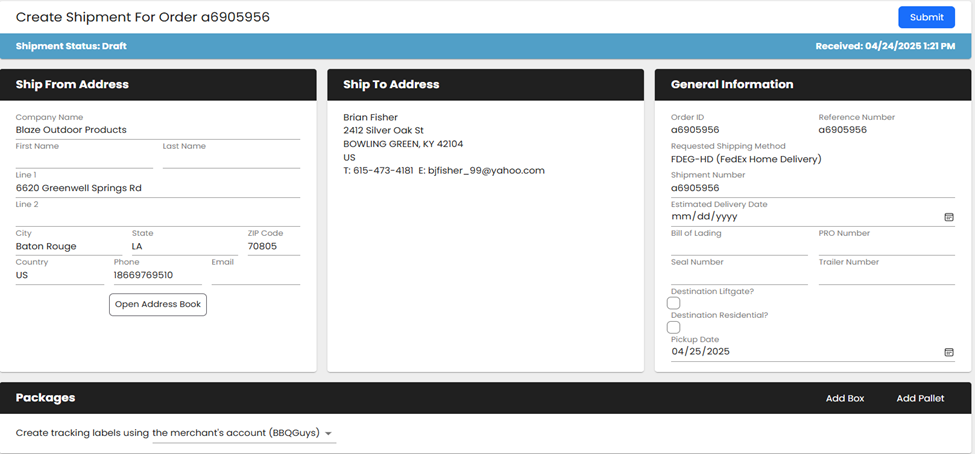Edit the Trailer Number field
Viewport: 975px width, 454px height.
886,275
